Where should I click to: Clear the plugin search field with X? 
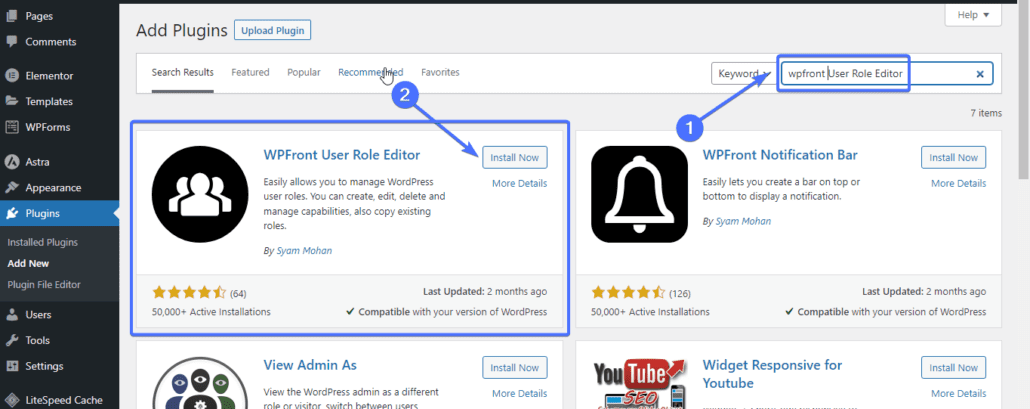(979, 74)
